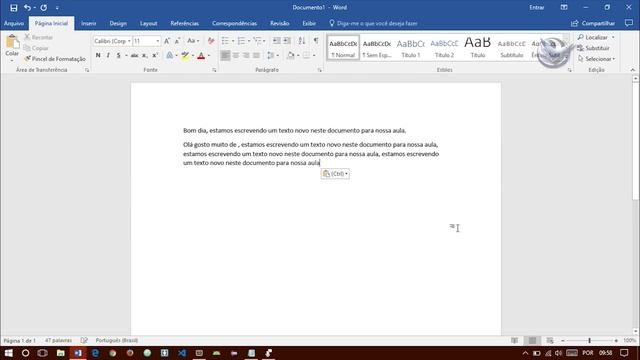
Task: Collapse the ribbon
Action: [633, 70]
